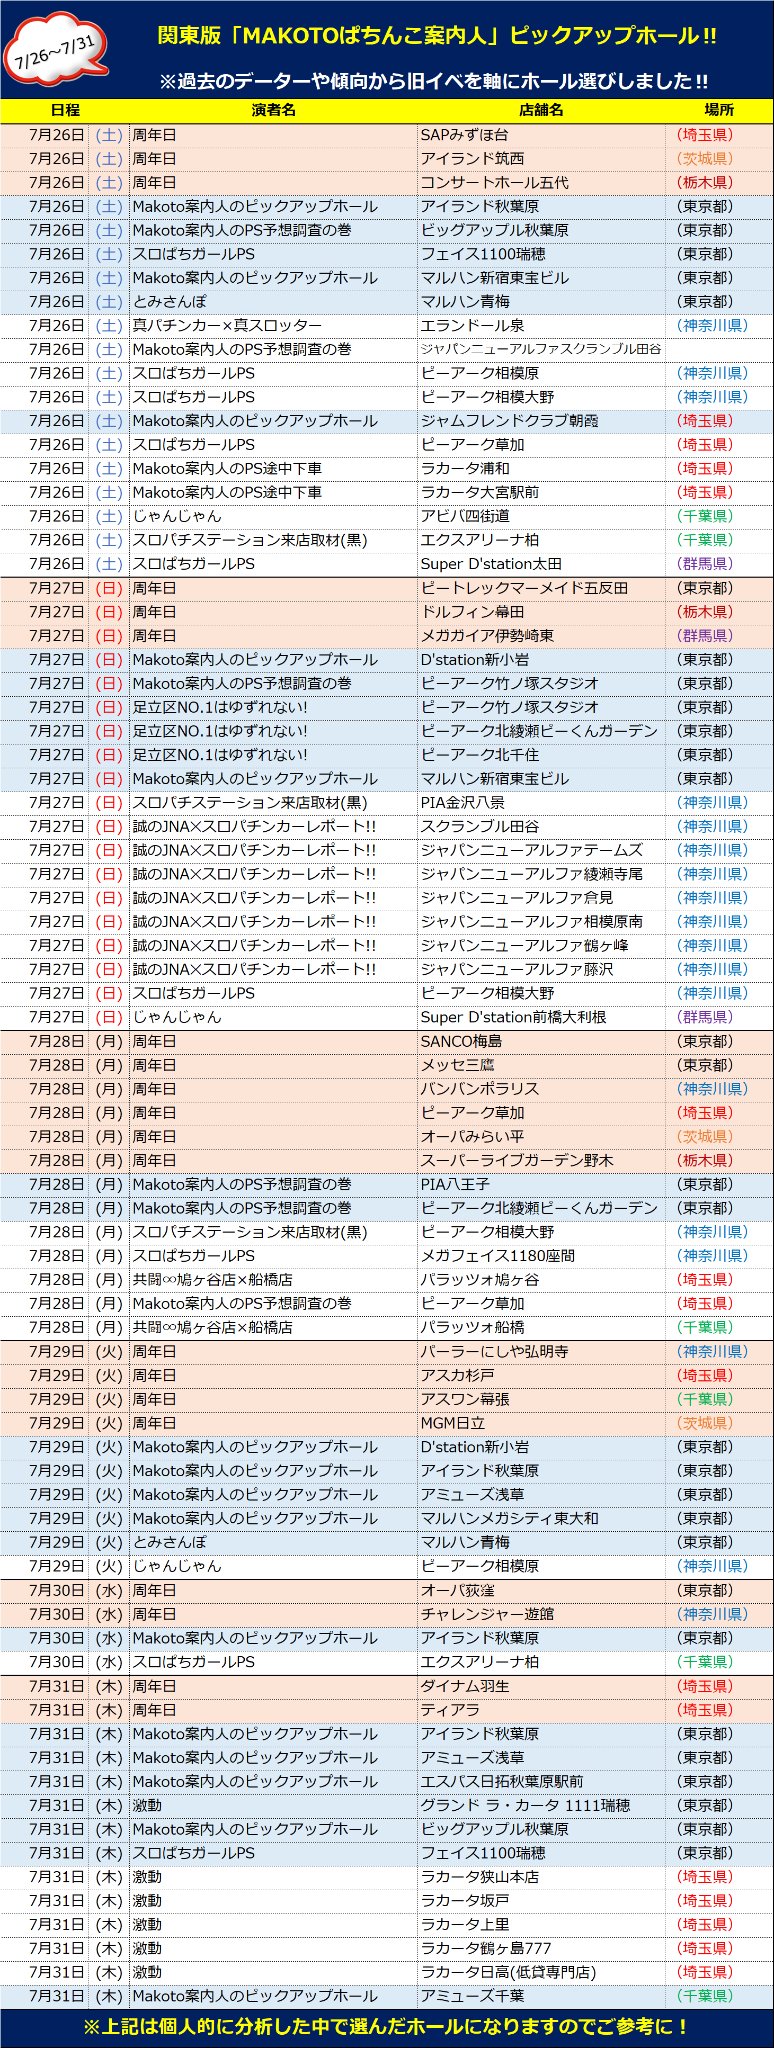Click スクランブル田谷 in the 7月27日 rows
Screen dimensions: 774x2048
(x=541, y=826)
